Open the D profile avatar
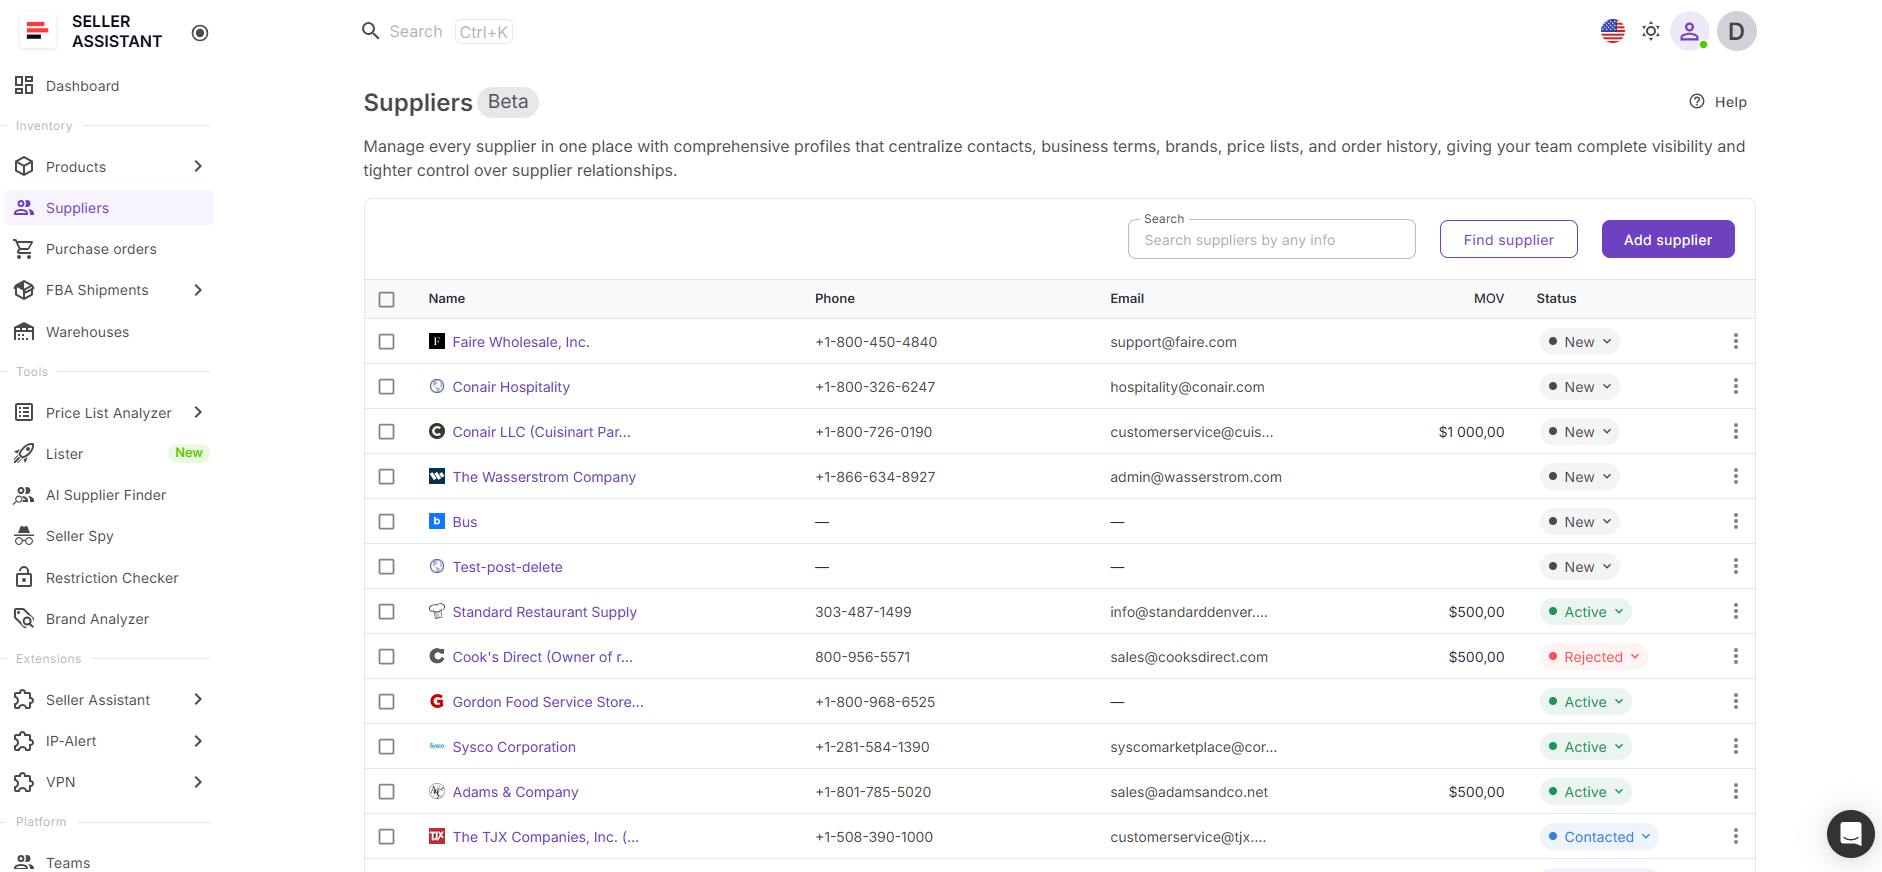The height and width of the screenshot is (872, 1882). [x=1737, y=31]
